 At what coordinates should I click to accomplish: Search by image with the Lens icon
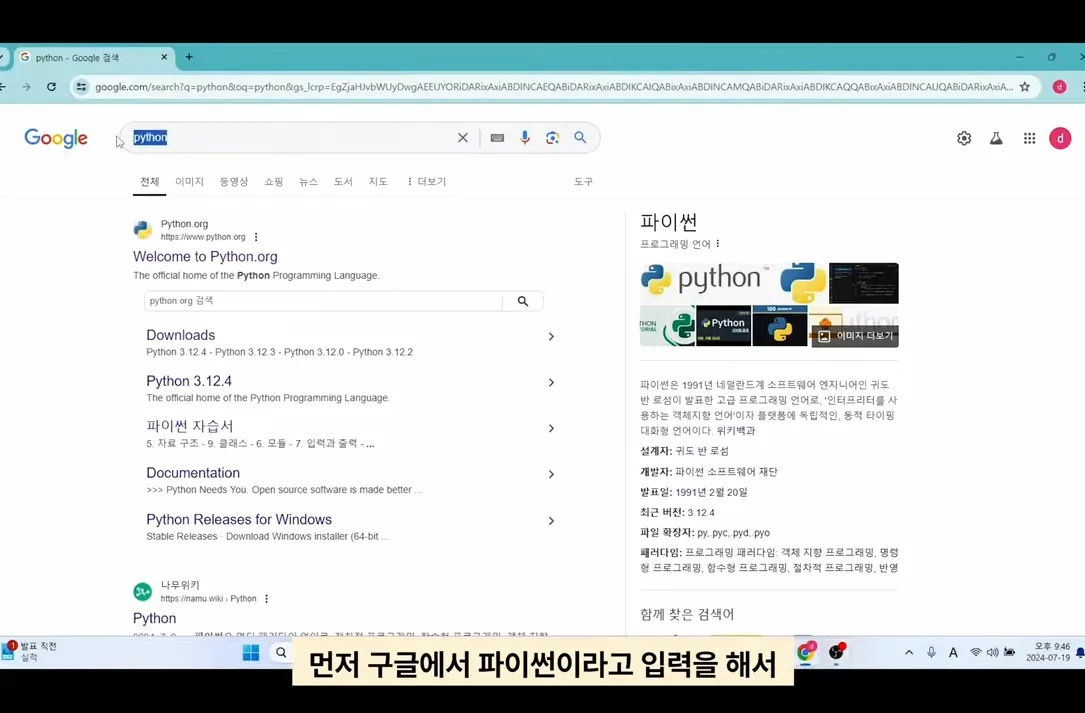click(x=552, y=138)
